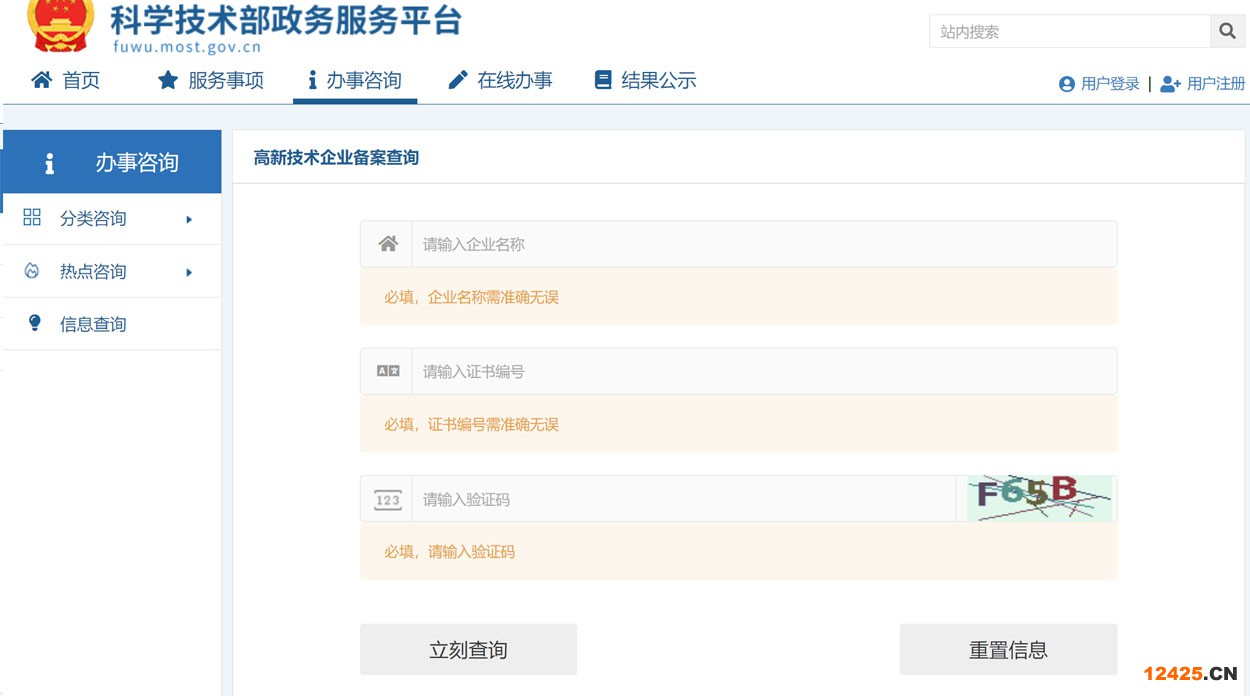Click the 必填，请输入验证码 hint
The image size is (1250, 696).
click(449, 551)
